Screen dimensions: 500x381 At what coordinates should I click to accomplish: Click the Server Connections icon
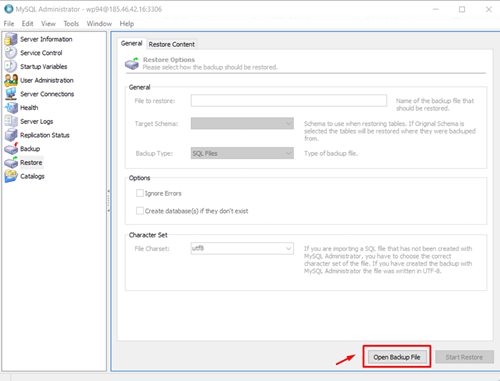(x=11, y=94)
